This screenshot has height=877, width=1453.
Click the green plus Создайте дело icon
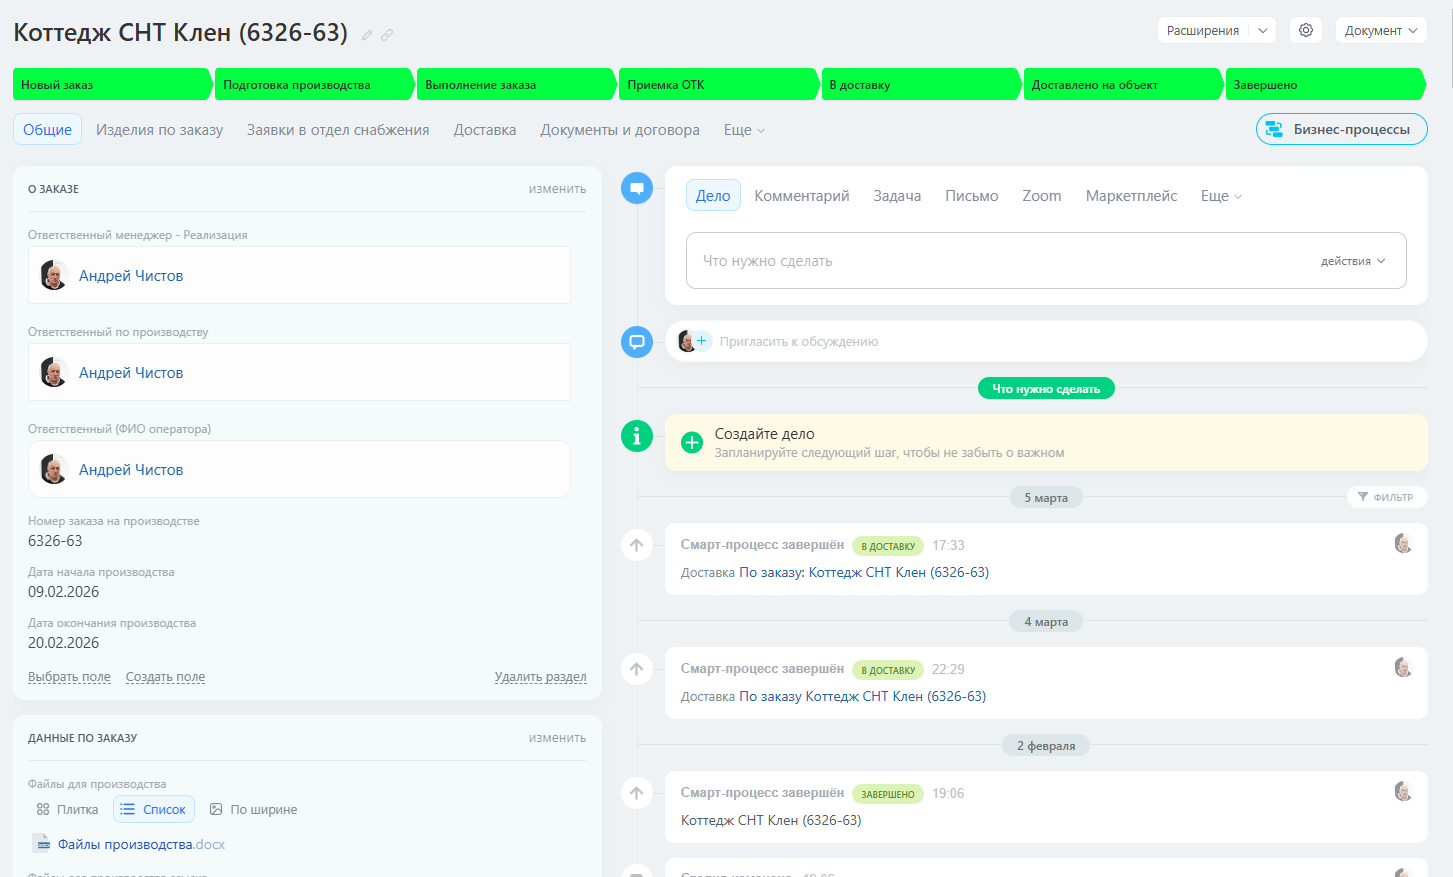(692, 442)
